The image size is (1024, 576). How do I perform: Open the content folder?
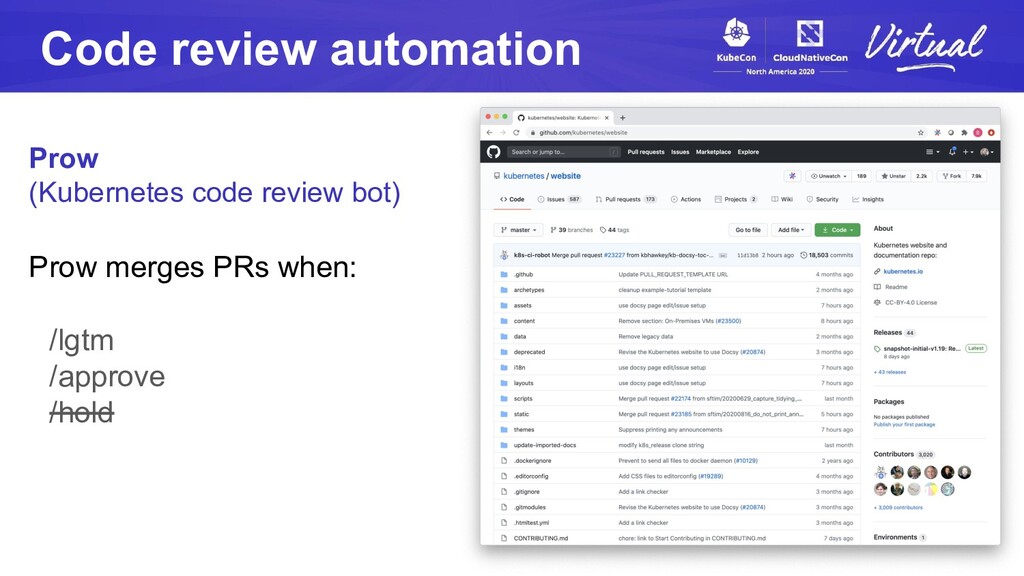pos(524,321)
